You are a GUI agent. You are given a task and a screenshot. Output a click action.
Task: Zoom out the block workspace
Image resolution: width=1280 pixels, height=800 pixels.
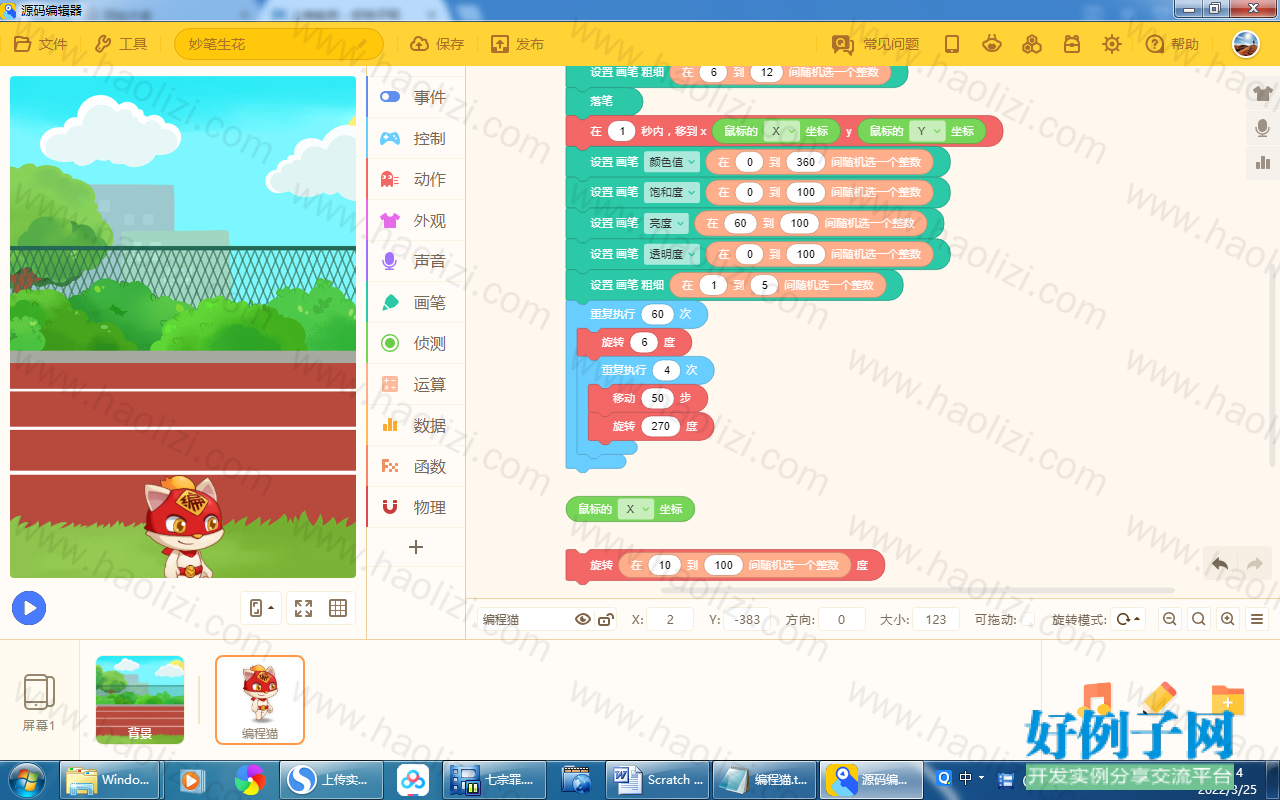pos(1169,619)
